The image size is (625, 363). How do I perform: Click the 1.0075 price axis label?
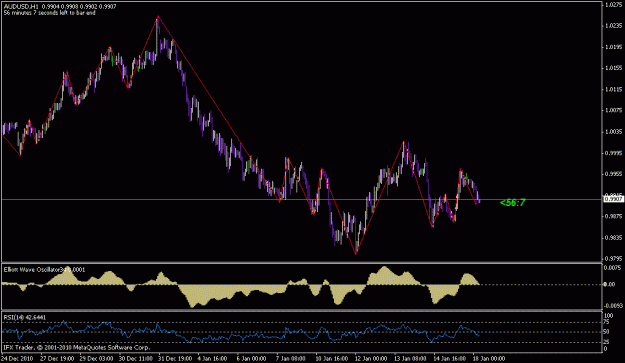pyautogui.click(x=613, y=110)
